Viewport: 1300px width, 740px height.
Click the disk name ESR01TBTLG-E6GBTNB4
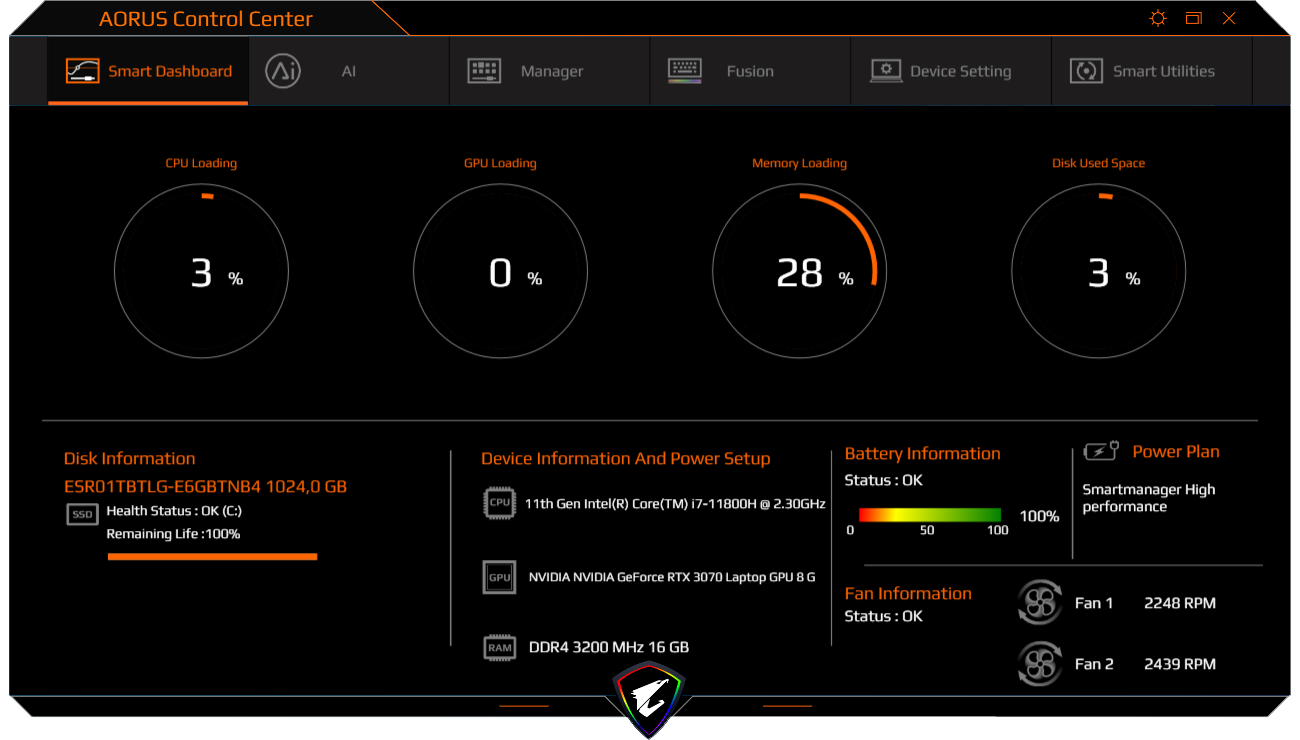(205, 487)
